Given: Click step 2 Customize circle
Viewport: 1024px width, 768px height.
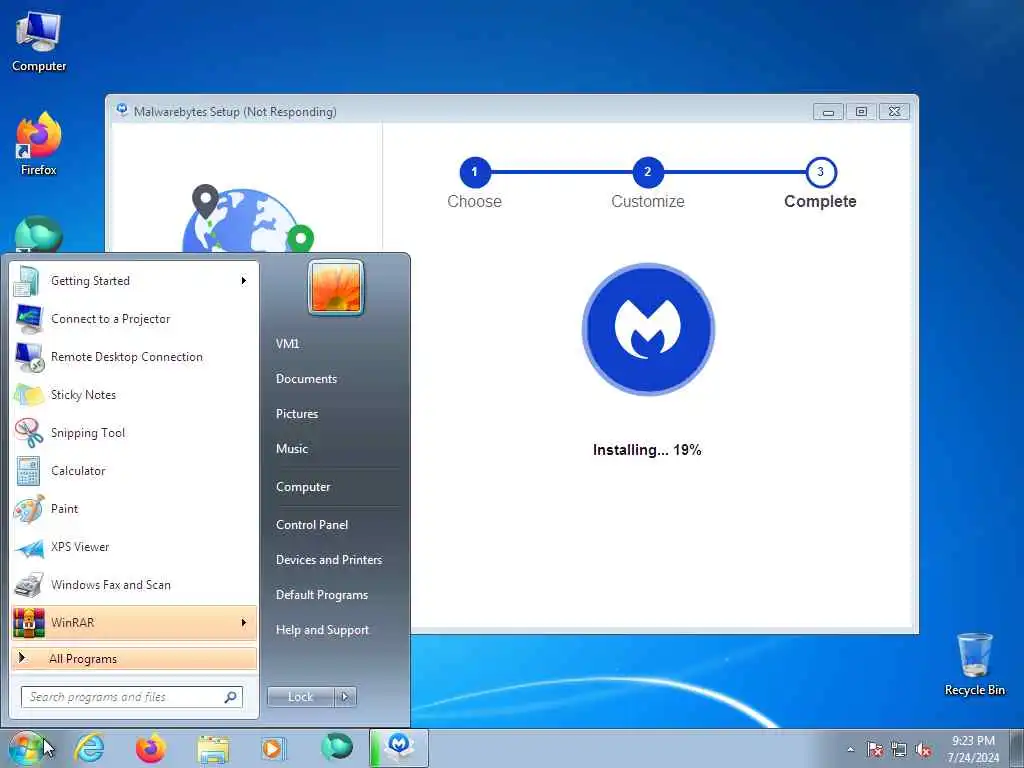Looking at the screenshot, I should pyautogui.click(x=648, y=172).
